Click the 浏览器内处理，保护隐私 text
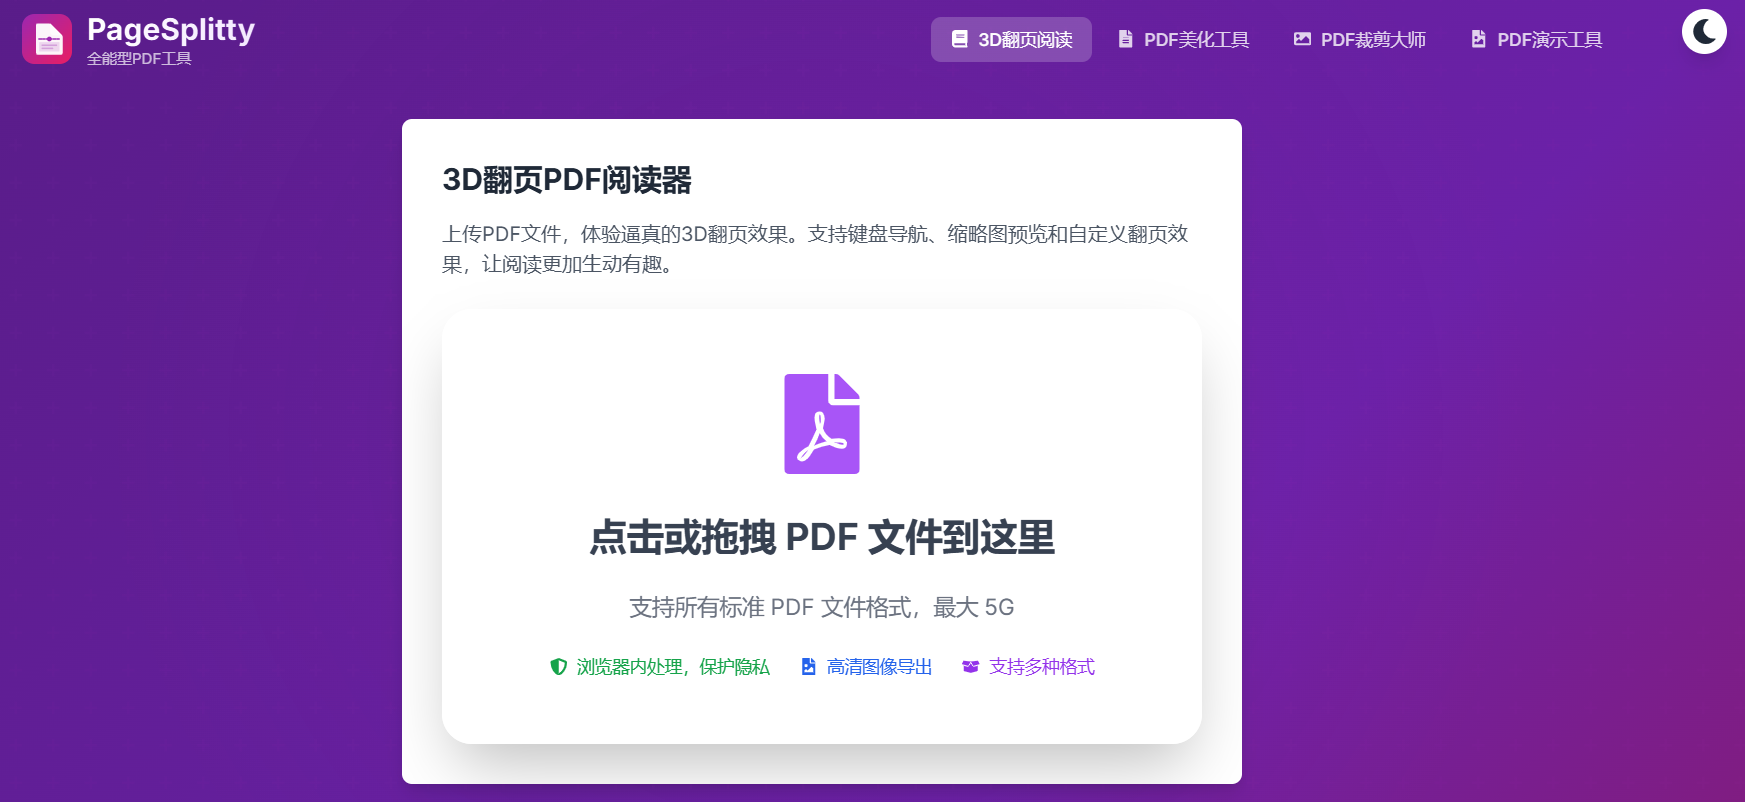The width and height of the screenshot is (1745, 802). click(x=673, y=667)
